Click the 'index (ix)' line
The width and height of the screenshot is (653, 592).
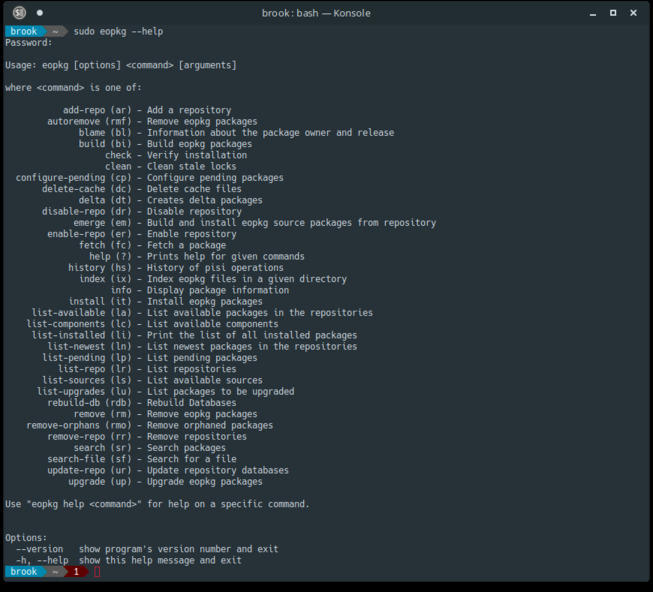213,279
